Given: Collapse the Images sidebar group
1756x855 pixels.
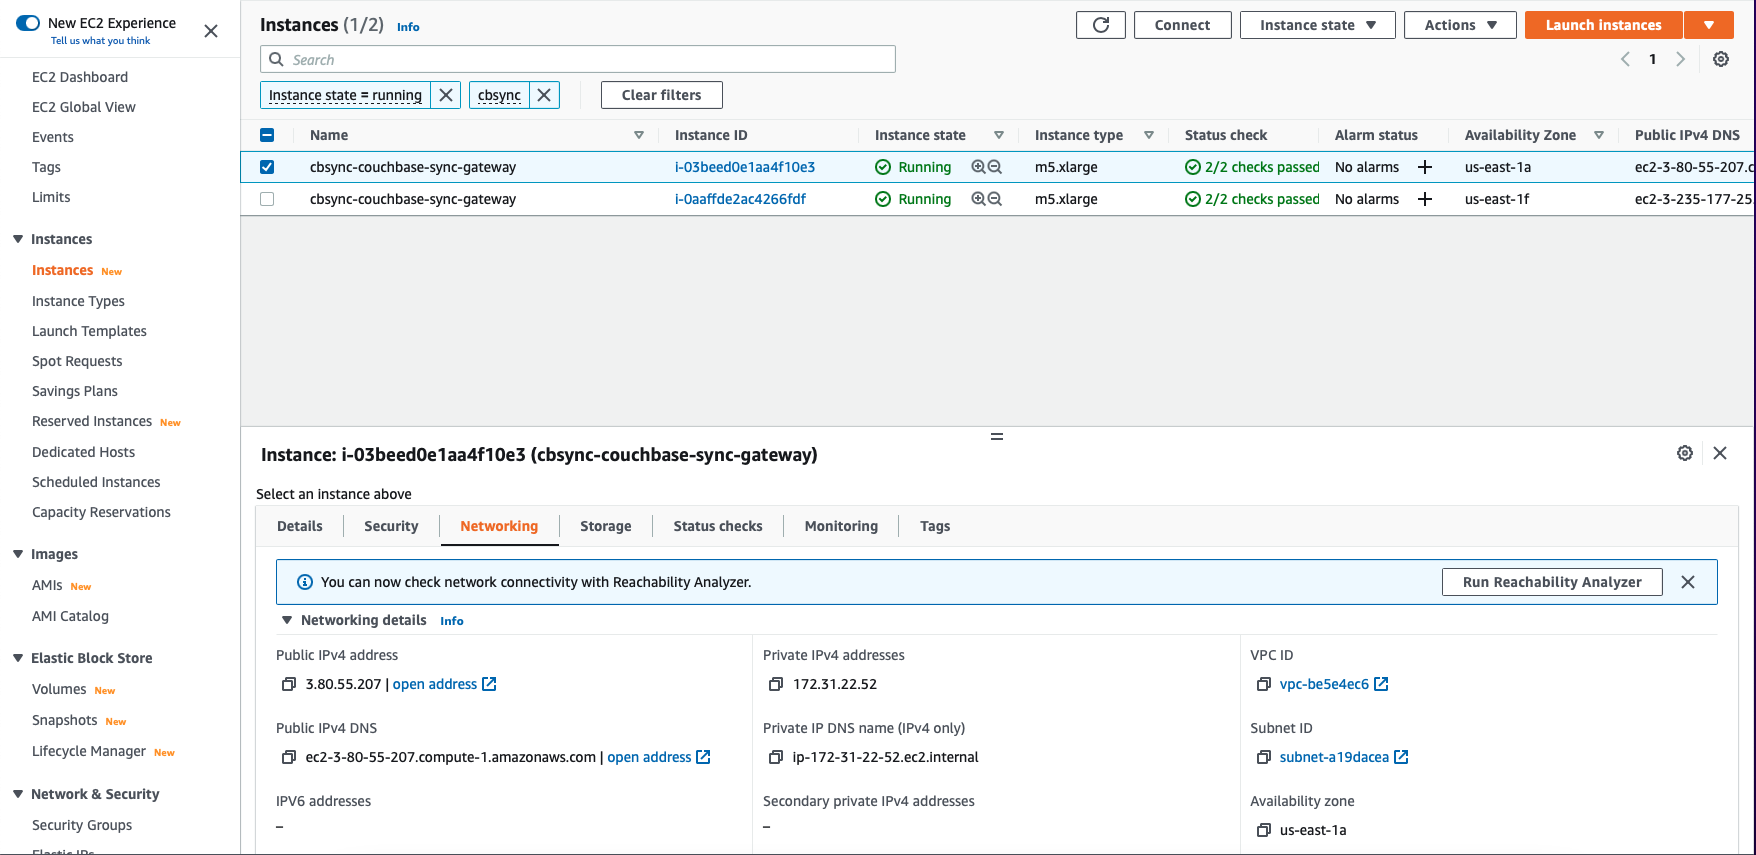Looking at the screenshot, I should coord(18,554).
